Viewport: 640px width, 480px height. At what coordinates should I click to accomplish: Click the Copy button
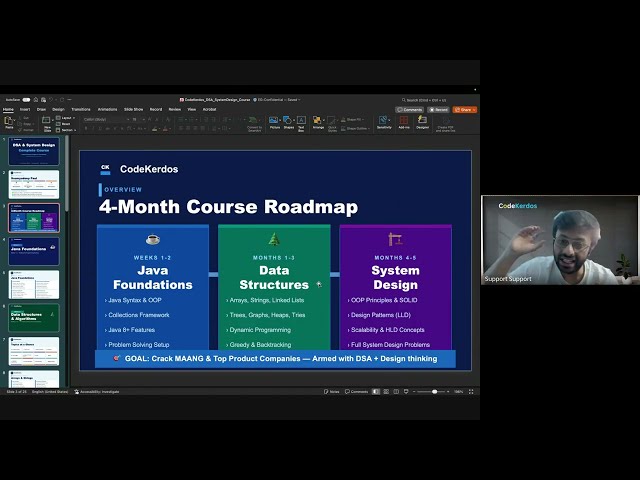coord(25,124)
